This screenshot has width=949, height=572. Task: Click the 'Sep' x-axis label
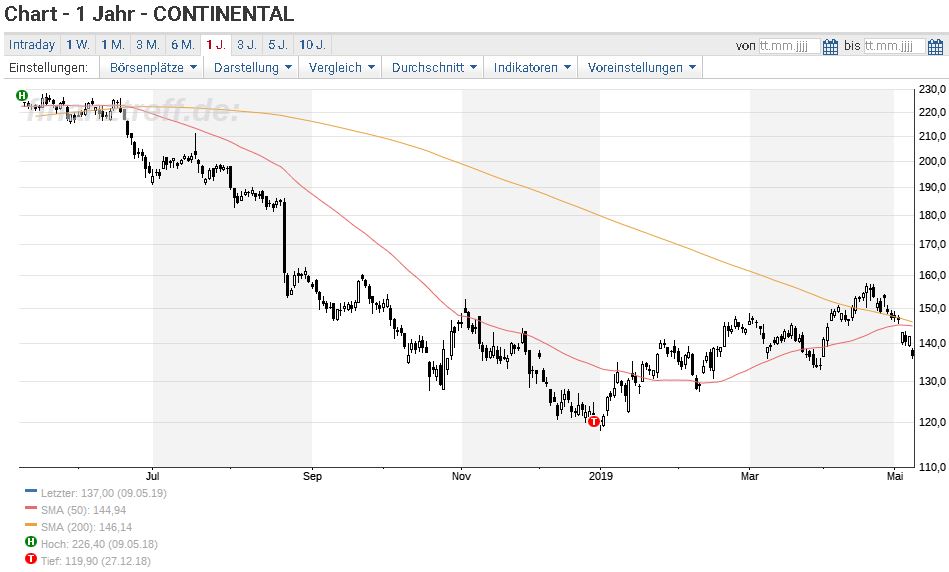[x=312, y=476]
